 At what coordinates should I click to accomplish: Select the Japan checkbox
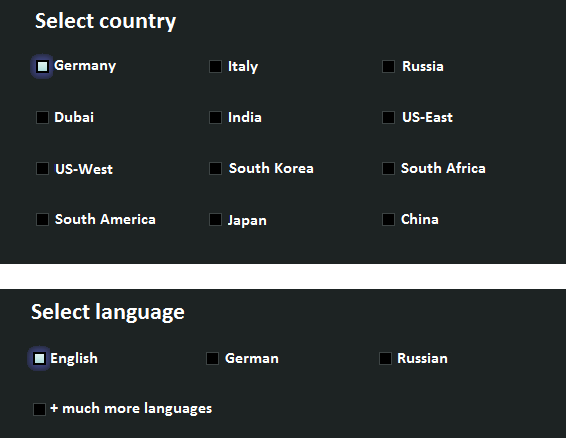pos(215,219)
